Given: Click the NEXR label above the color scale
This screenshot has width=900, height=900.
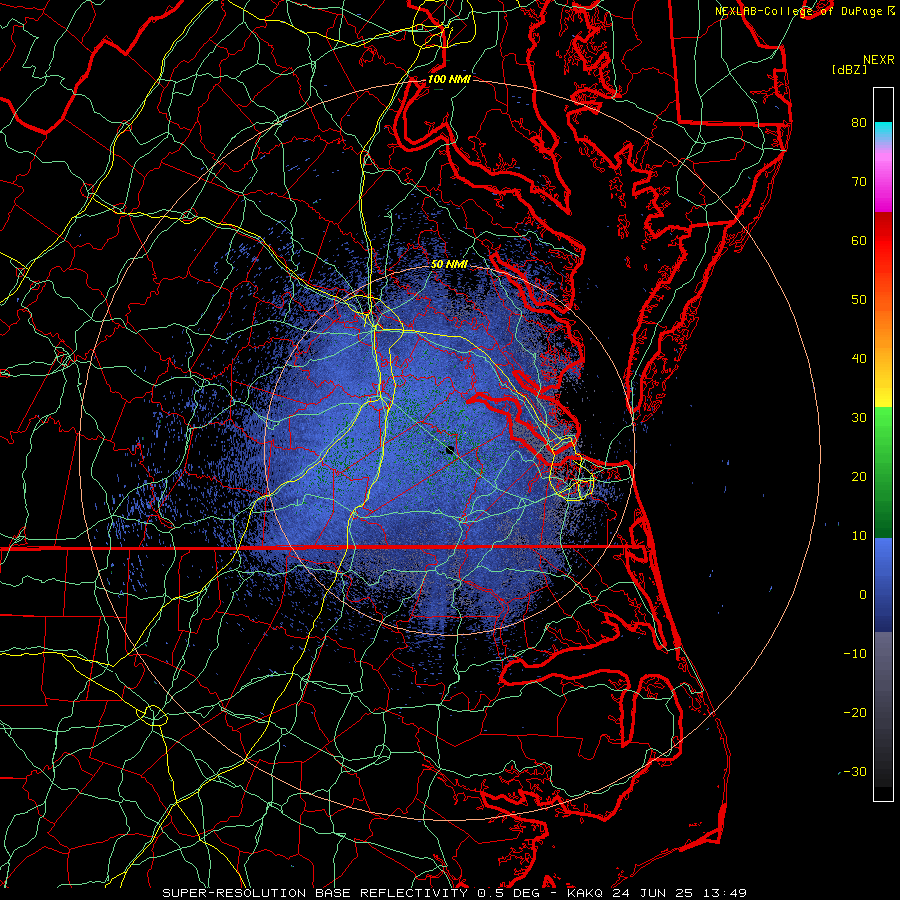Looking at the screenshot, I should (x=878, y=60).
